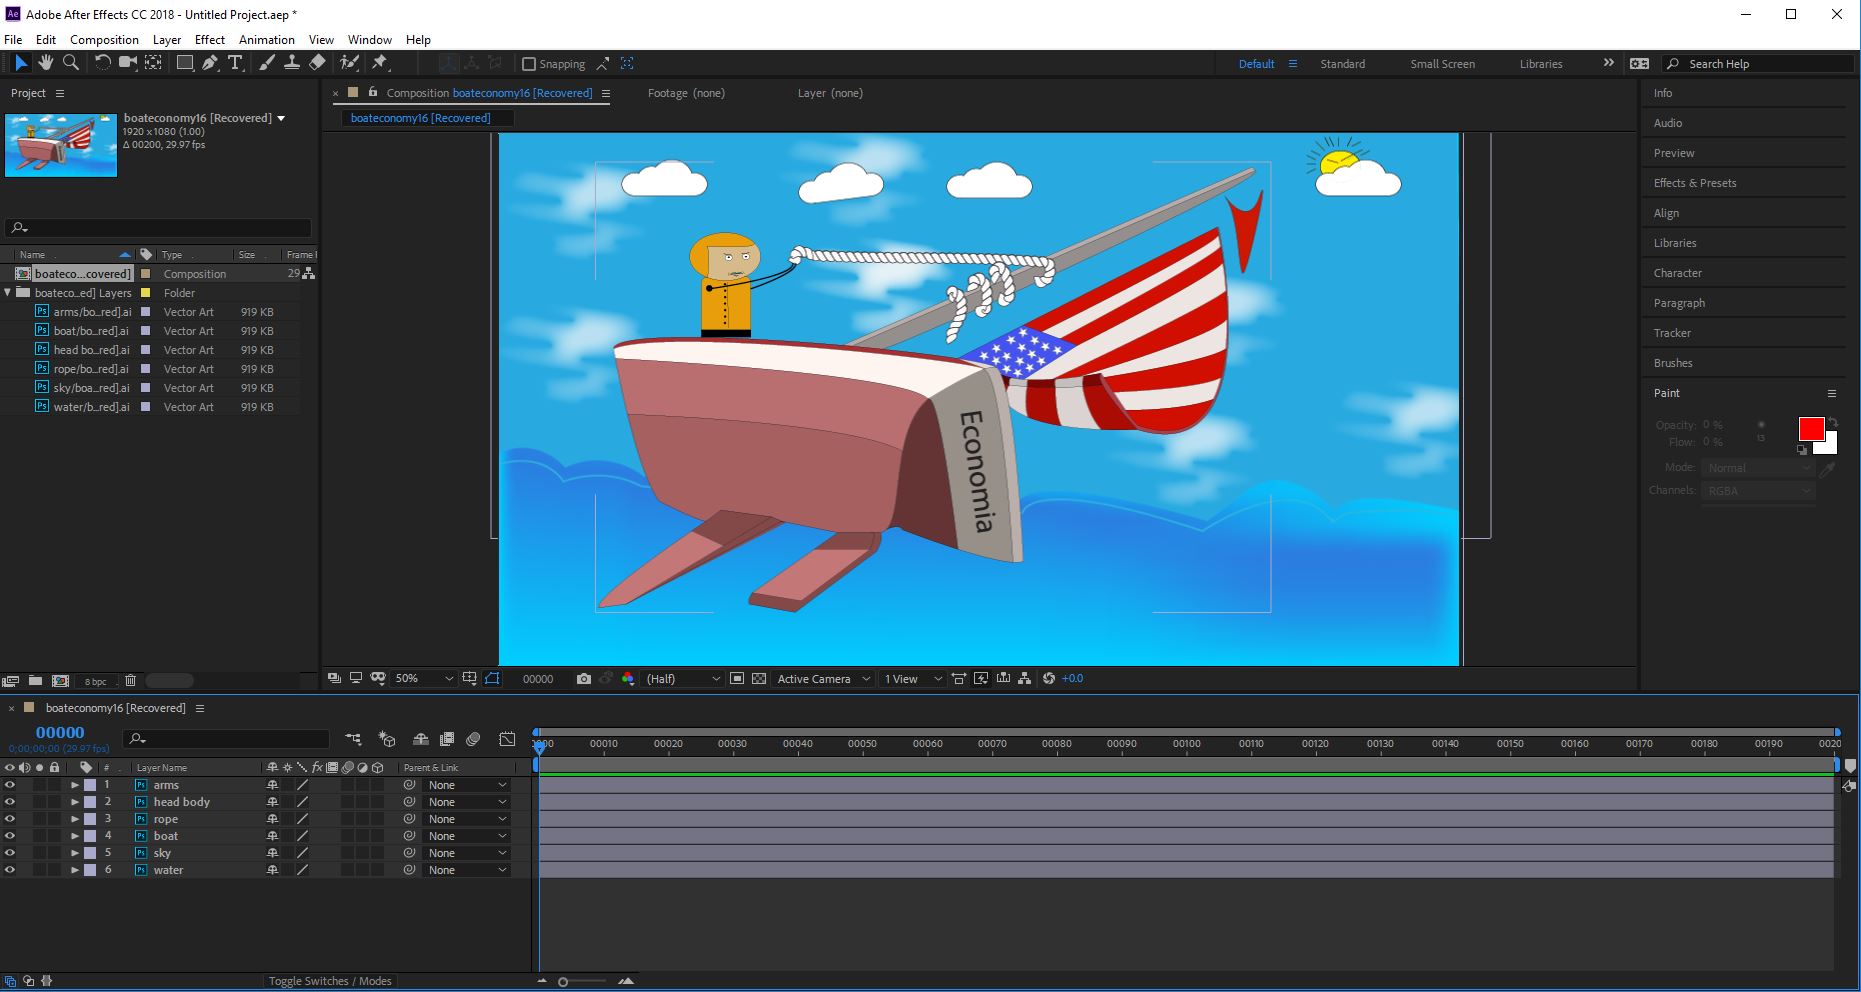Hide the arms layer

pos(10,785)
